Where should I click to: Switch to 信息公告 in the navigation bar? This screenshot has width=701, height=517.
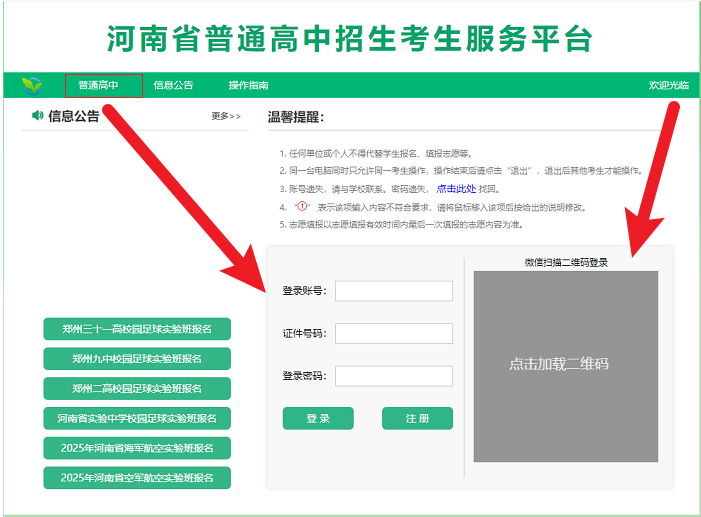[x=173, y=86]
